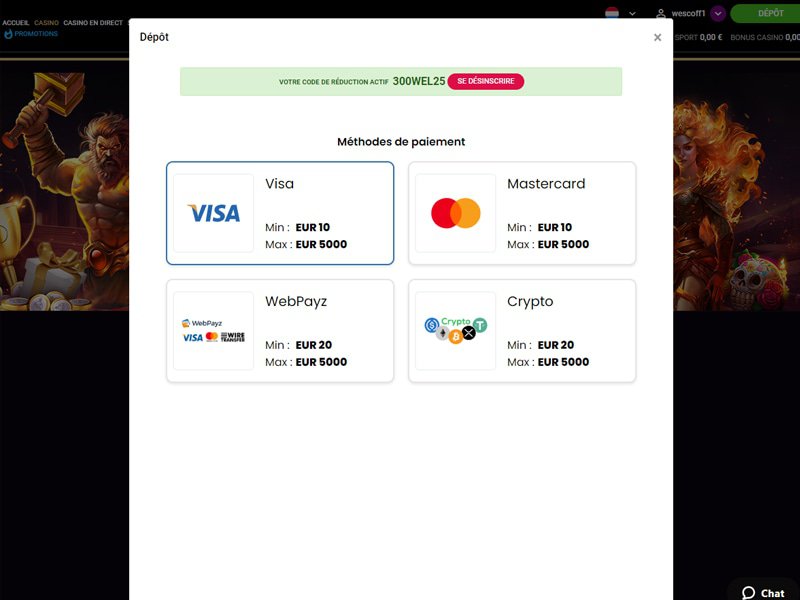
Task: Click the flame icon next to Promotions
Action: [x=8, y=34]
